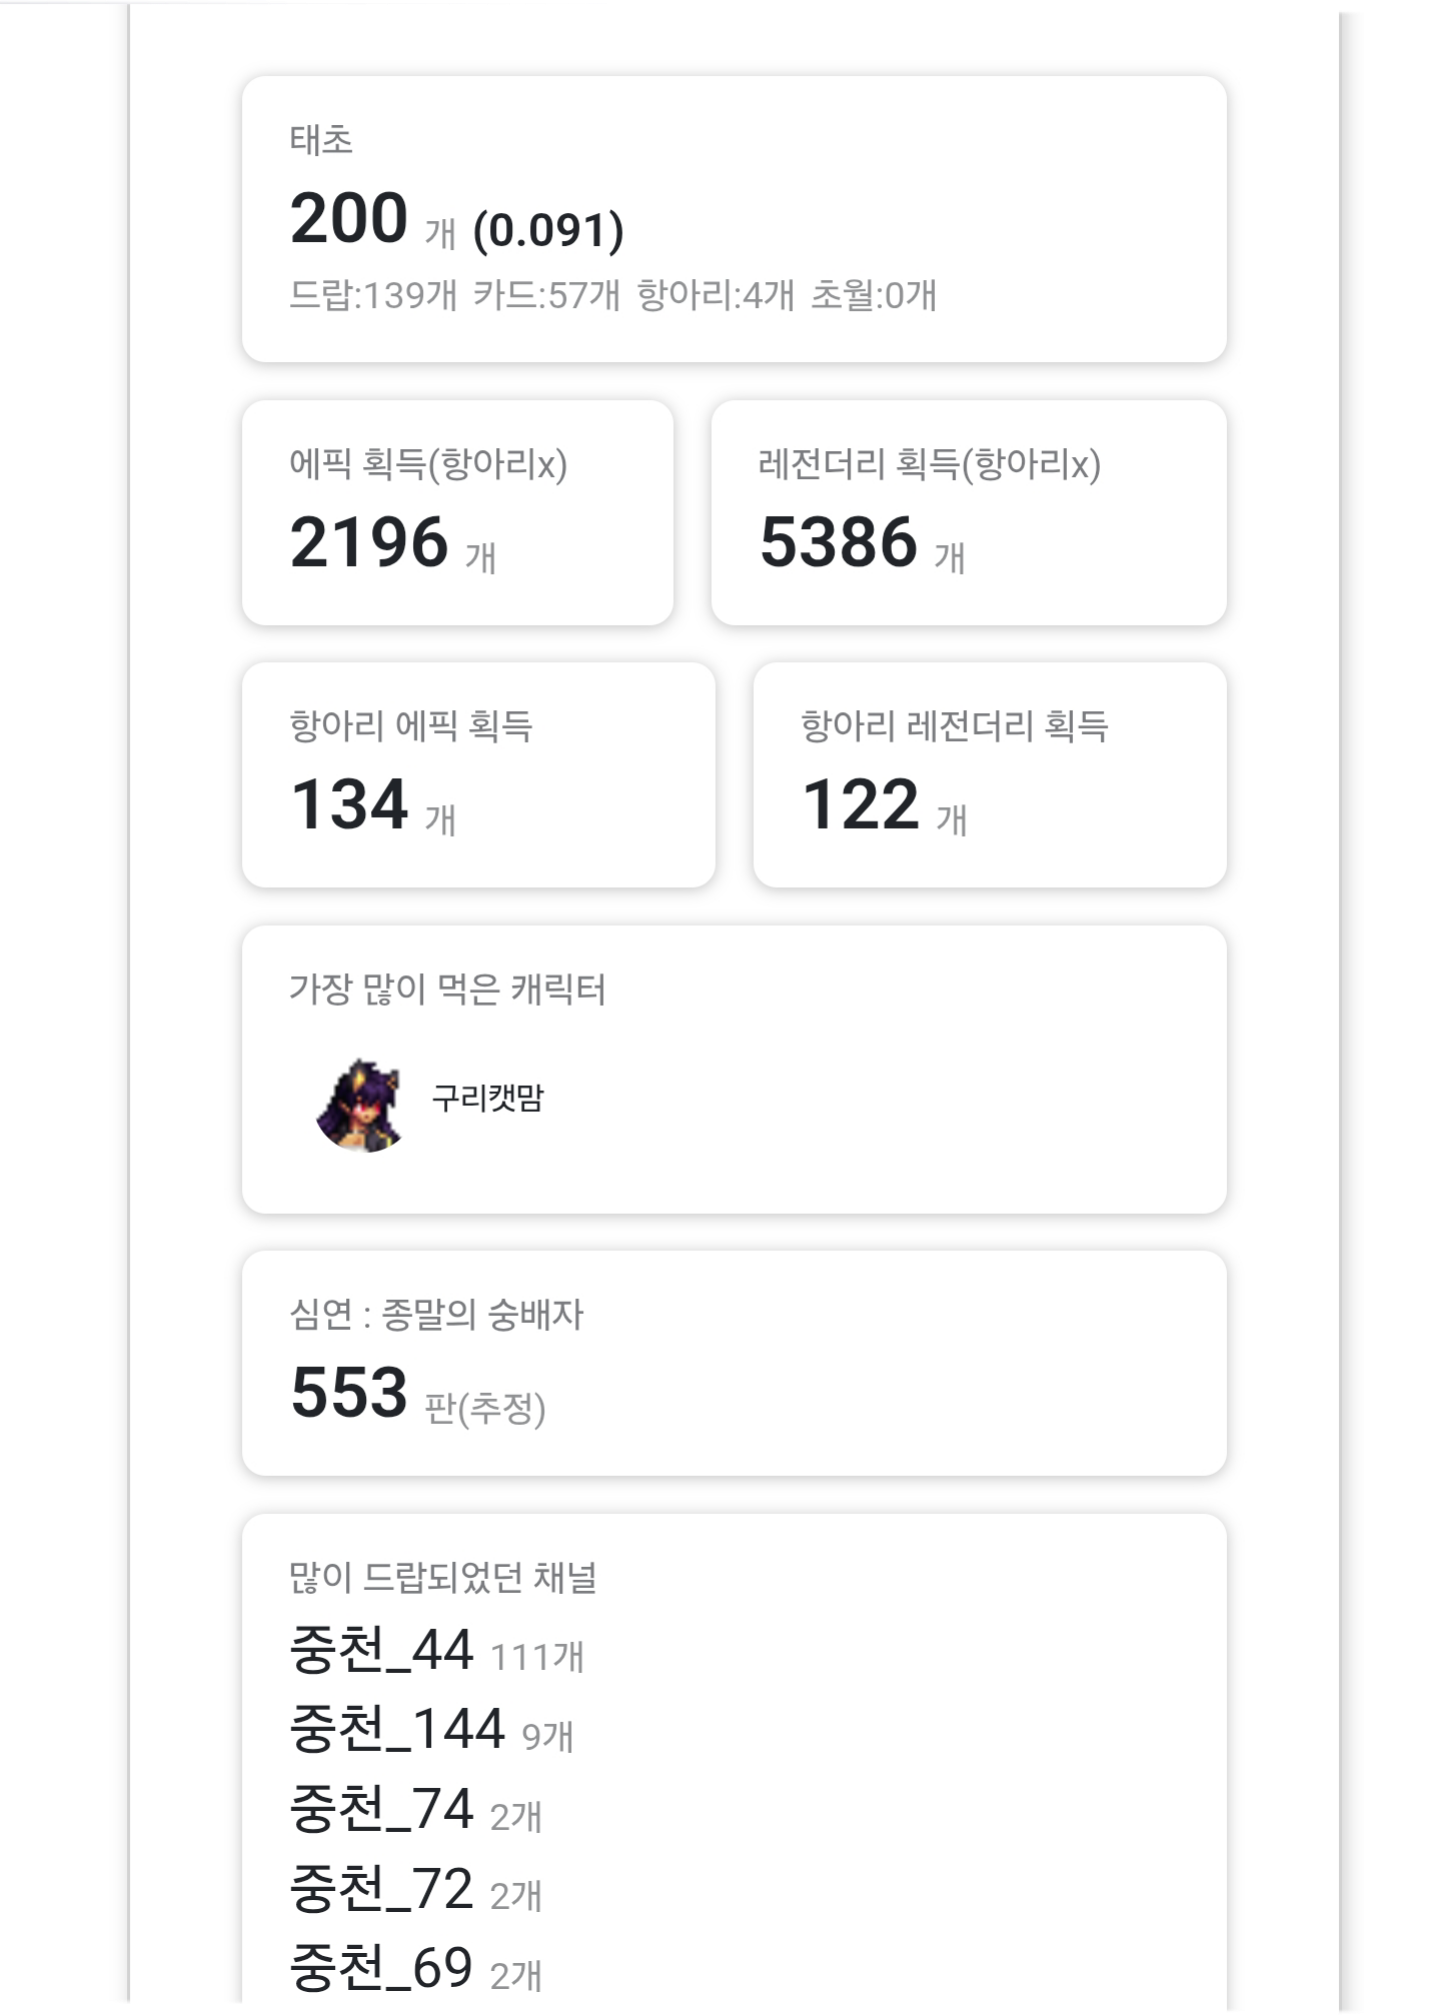Select the 중천_72 channel entry
The image size is (1441, 2016).
click(416, 1891)
